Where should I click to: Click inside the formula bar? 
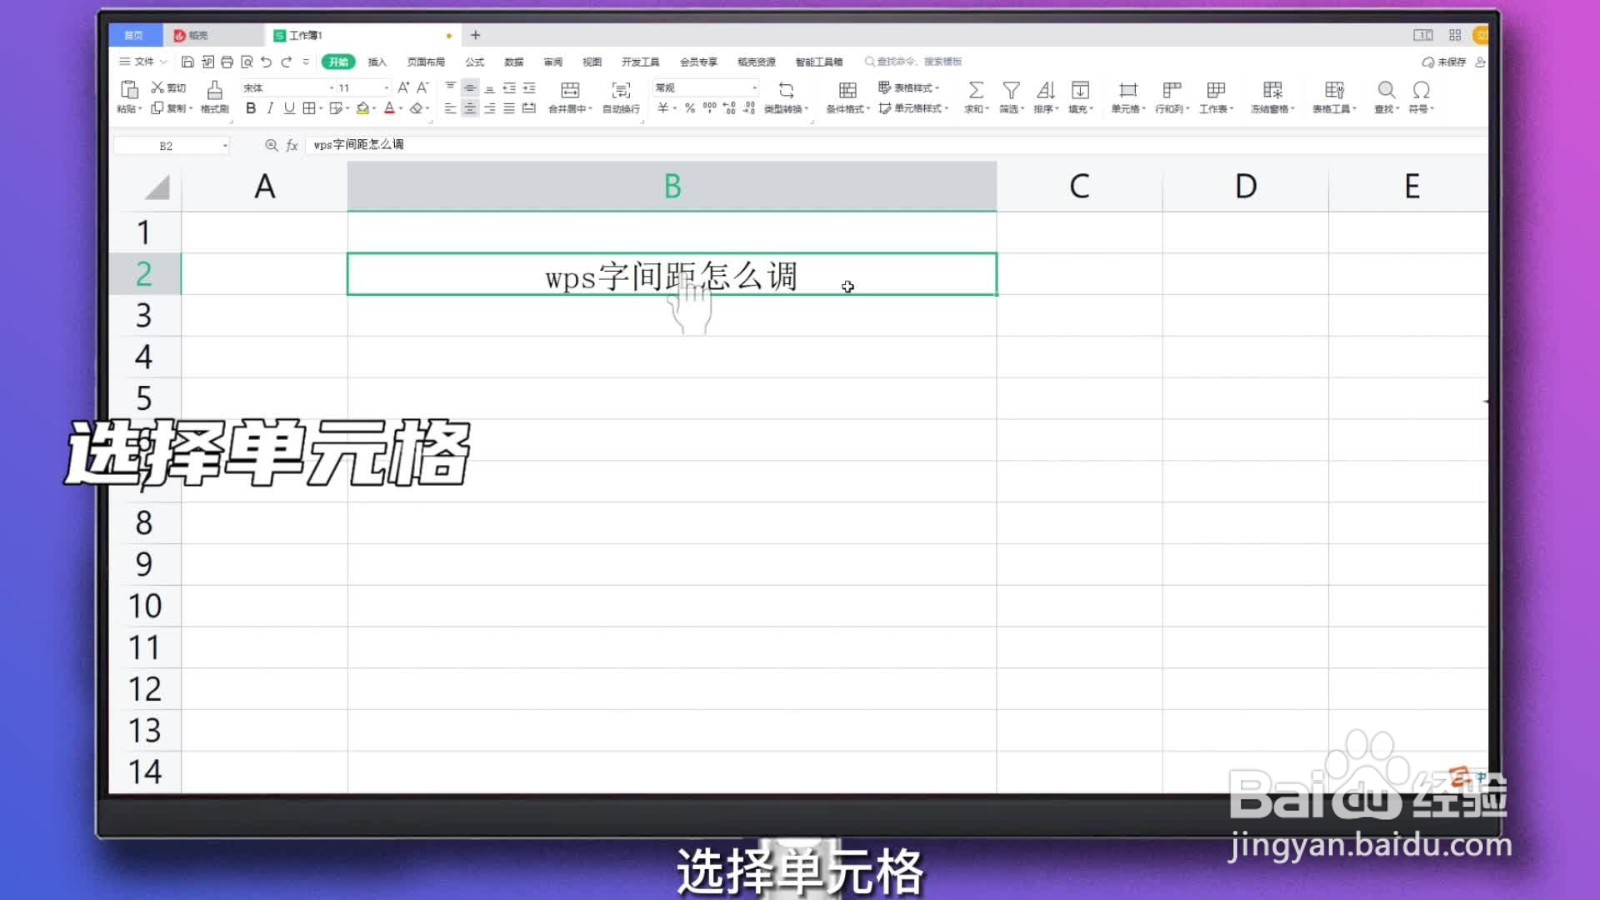pos(500,144)
